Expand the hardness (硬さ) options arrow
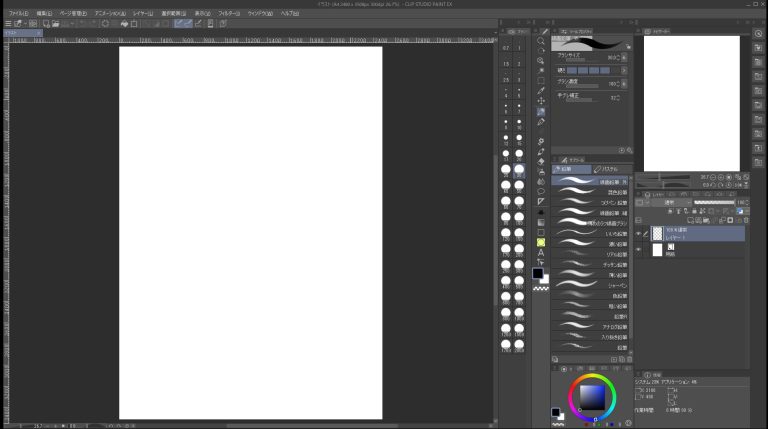The image size is (768, 429). (624, 70)
